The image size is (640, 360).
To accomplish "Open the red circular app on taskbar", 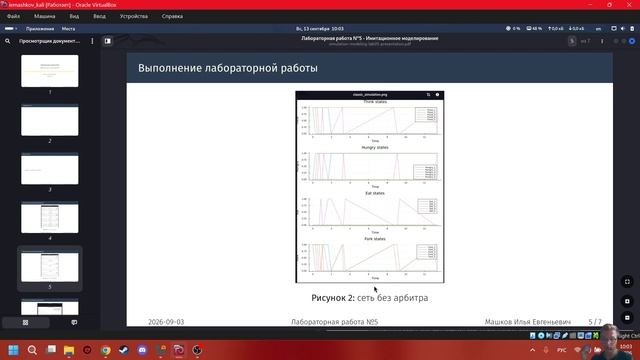I will coord(87,350).
